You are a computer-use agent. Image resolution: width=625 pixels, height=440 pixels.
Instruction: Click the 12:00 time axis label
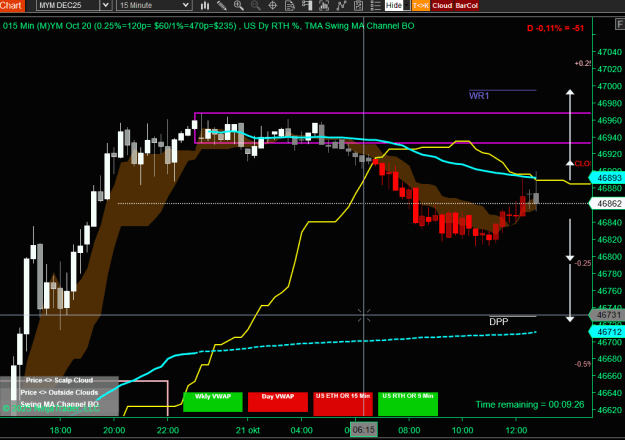click(516, 430)
